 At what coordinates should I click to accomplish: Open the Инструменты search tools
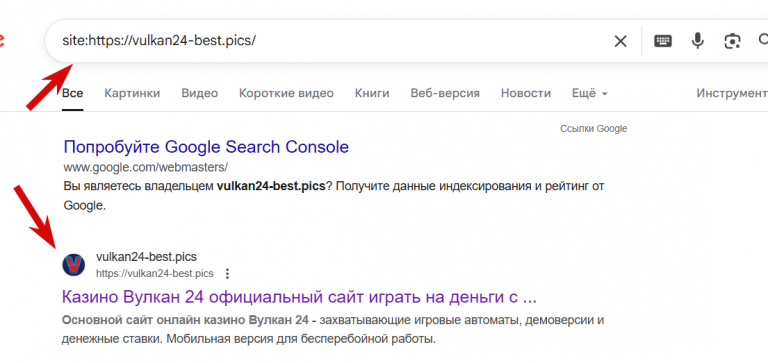tap(732, 93)
